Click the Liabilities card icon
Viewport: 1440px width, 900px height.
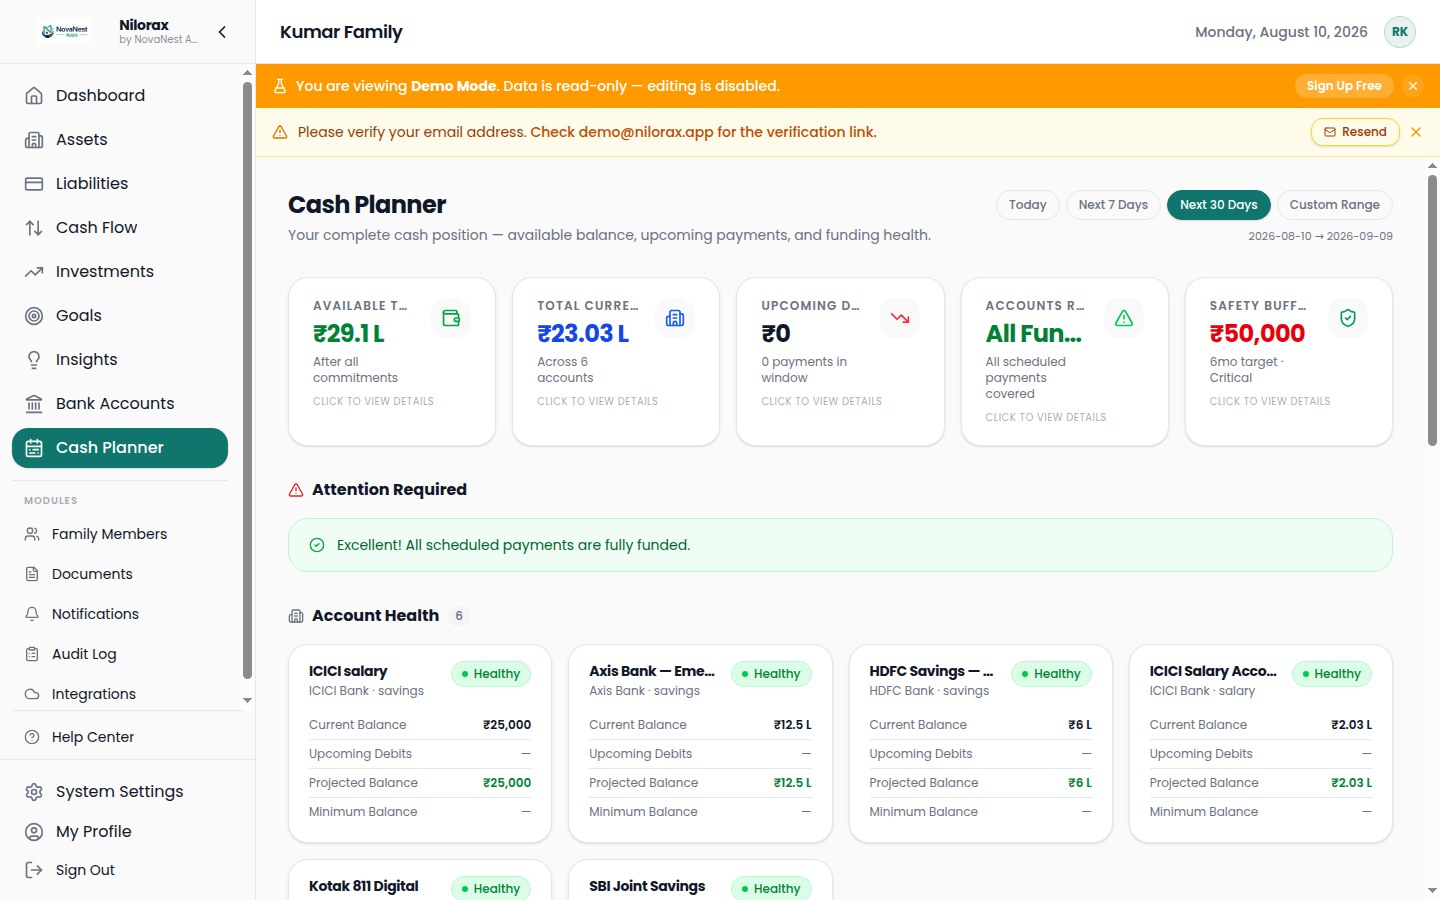point(34,184)
